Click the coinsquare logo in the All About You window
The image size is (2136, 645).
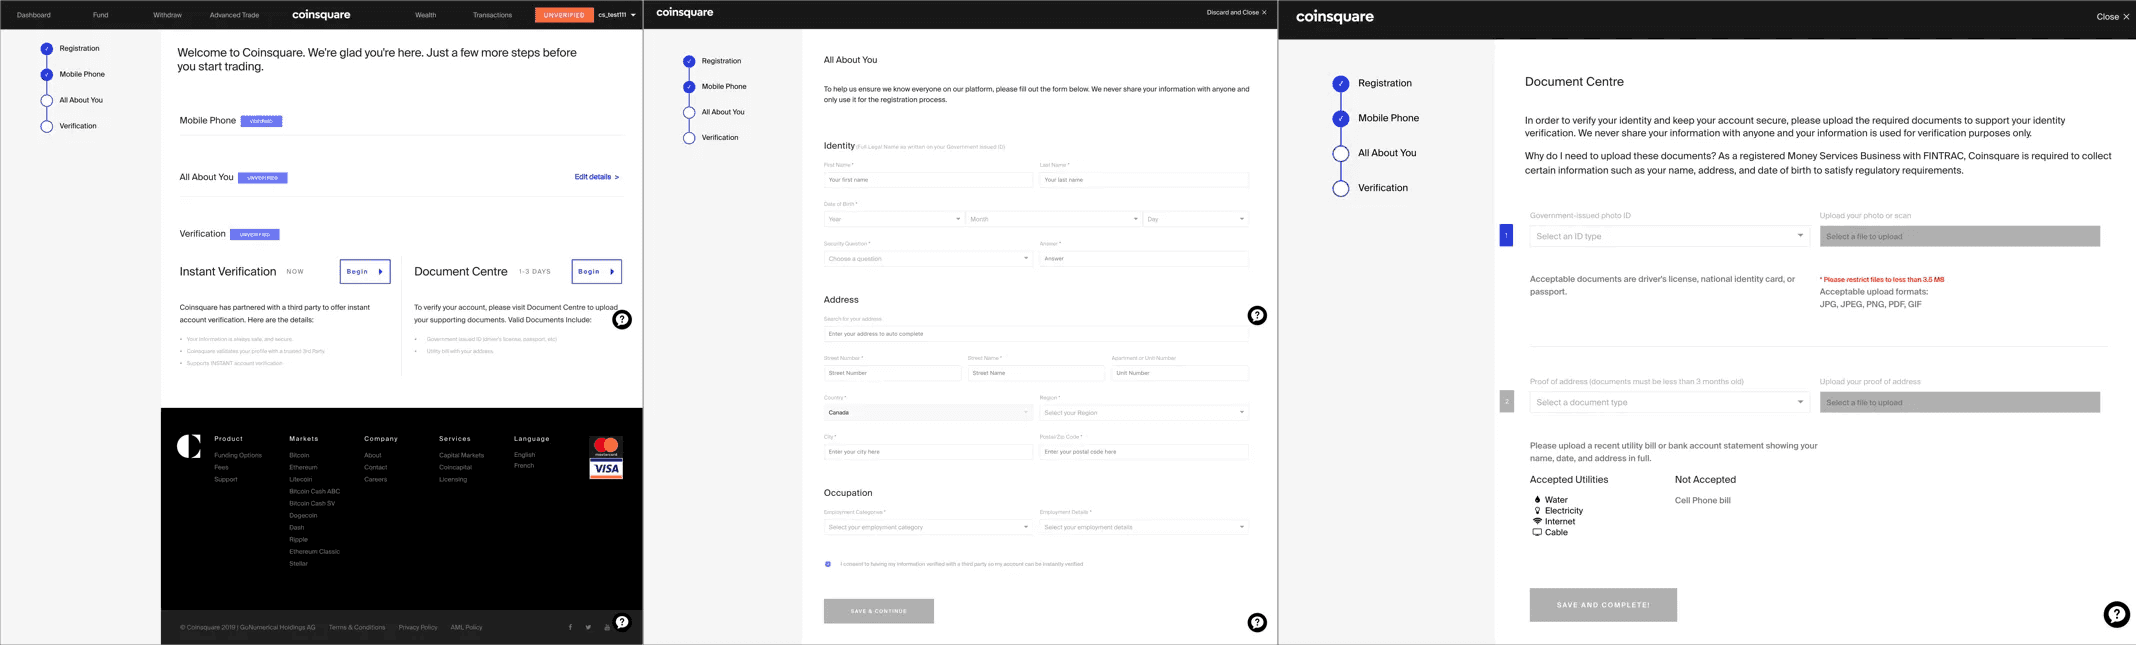[684, 13]
